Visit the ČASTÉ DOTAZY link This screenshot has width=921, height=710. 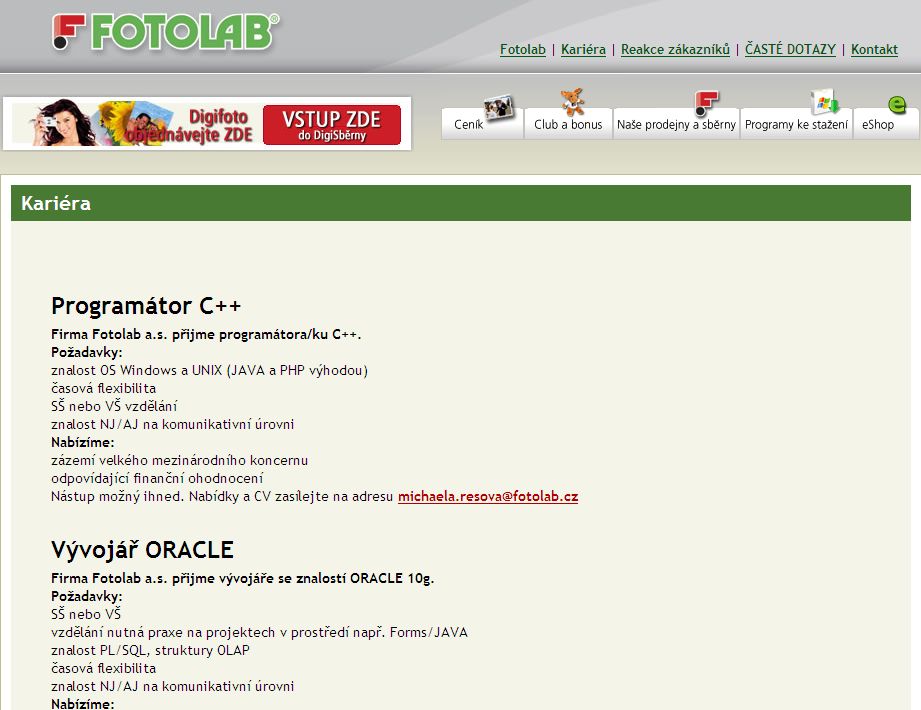tap(790, 49)
